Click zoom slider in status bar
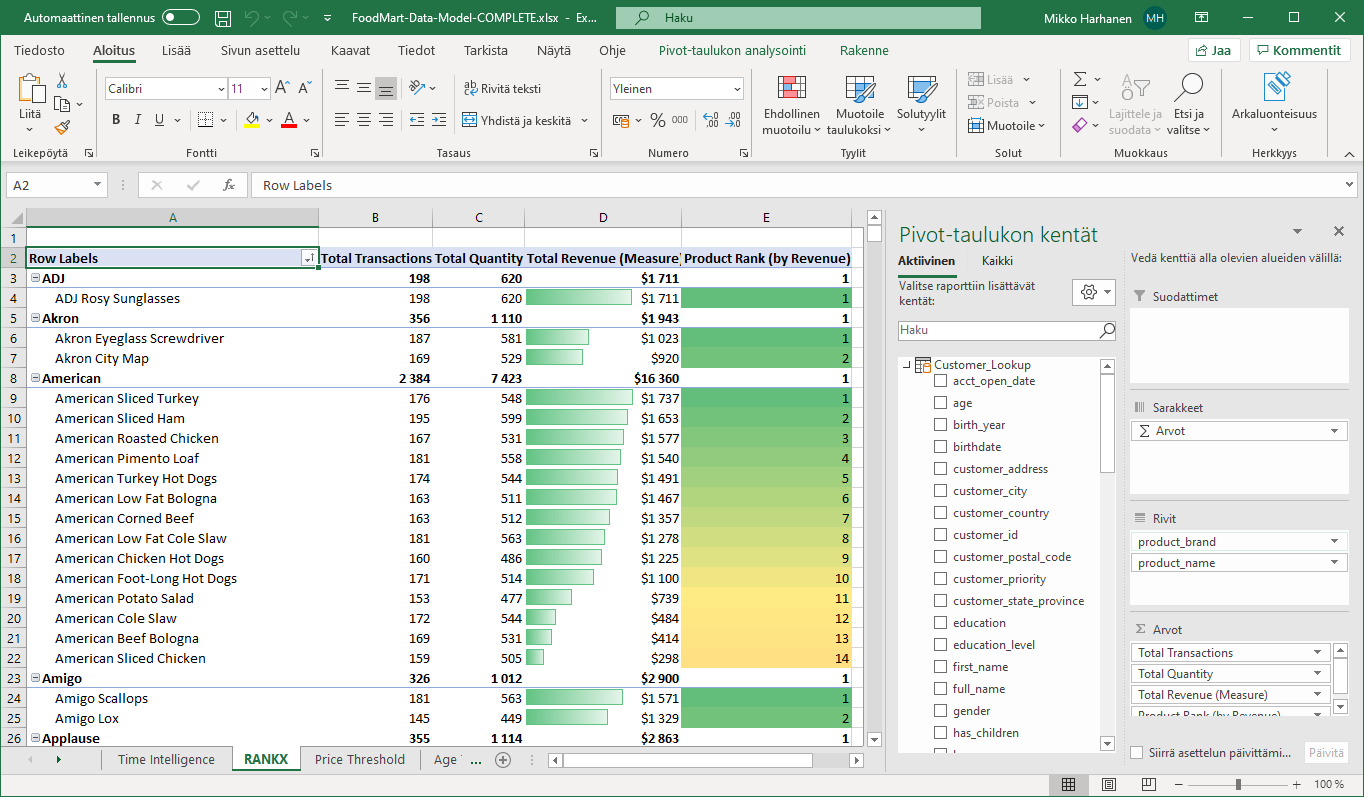 (1239, 784)
